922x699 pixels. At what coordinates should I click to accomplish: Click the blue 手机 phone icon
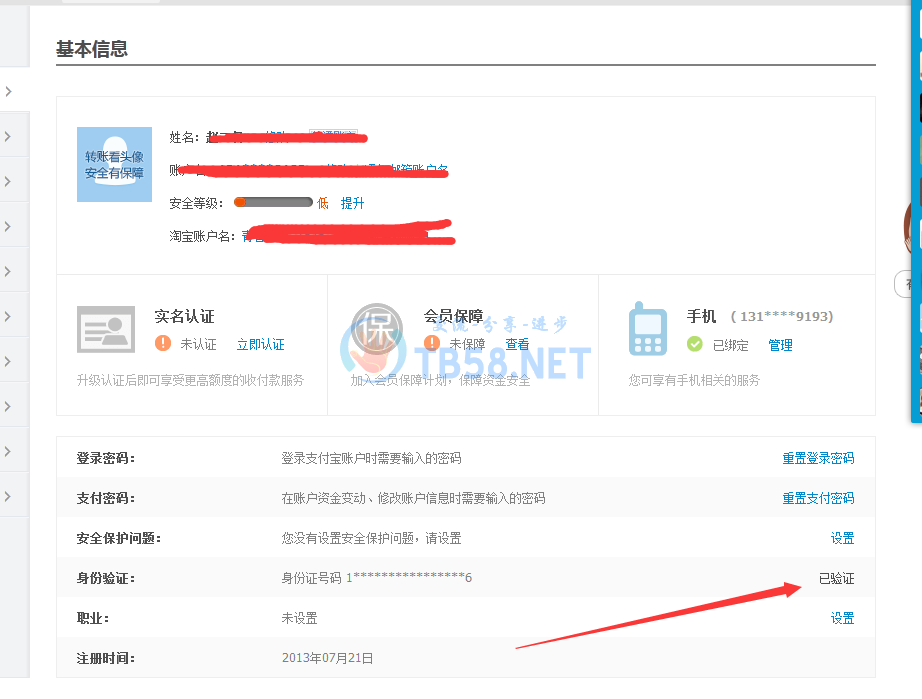coord(648,330)
